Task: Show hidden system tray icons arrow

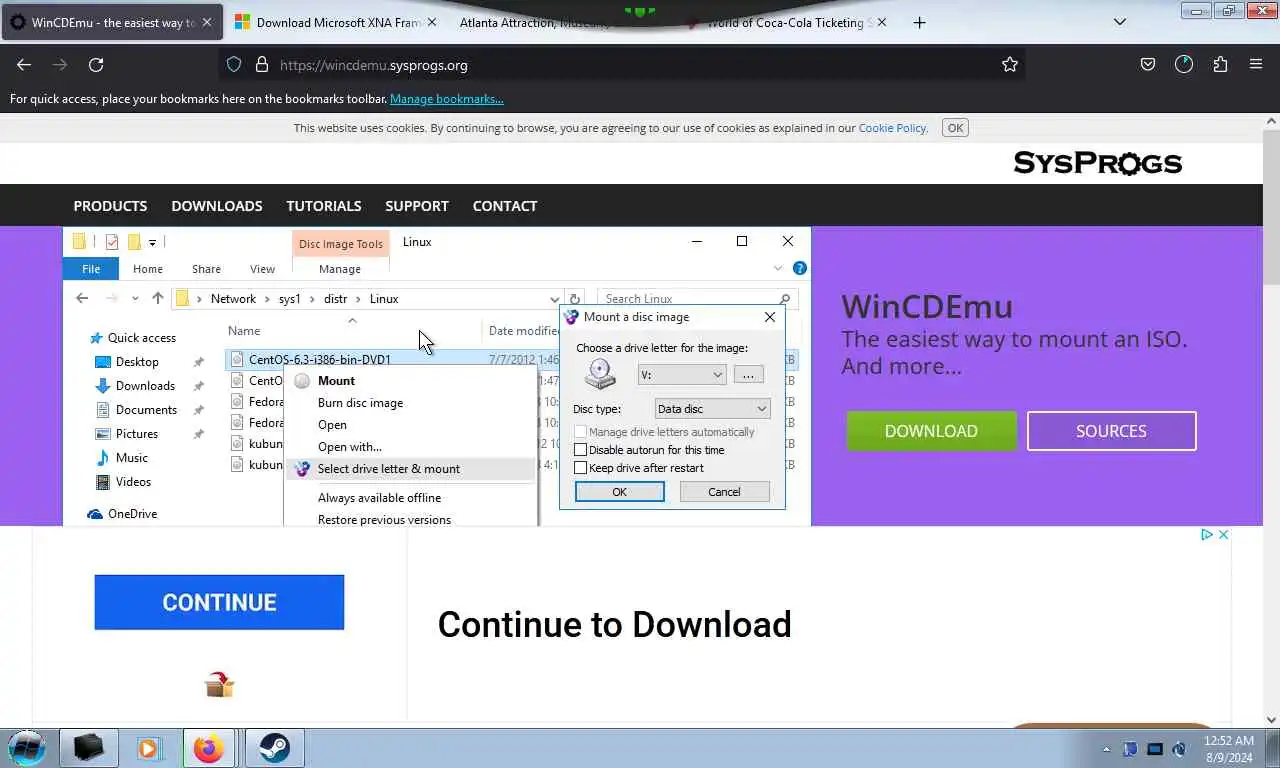Action: (x=1106, y=749)
